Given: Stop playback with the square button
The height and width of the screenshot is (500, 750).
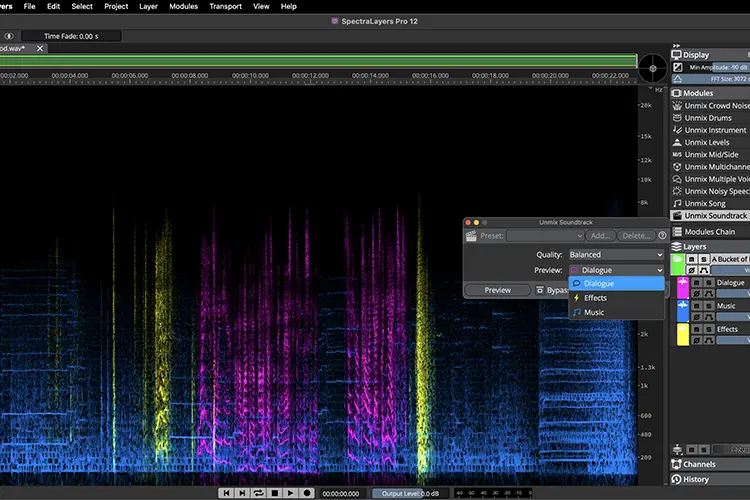Looking at the screenshot, I should 275,493.
